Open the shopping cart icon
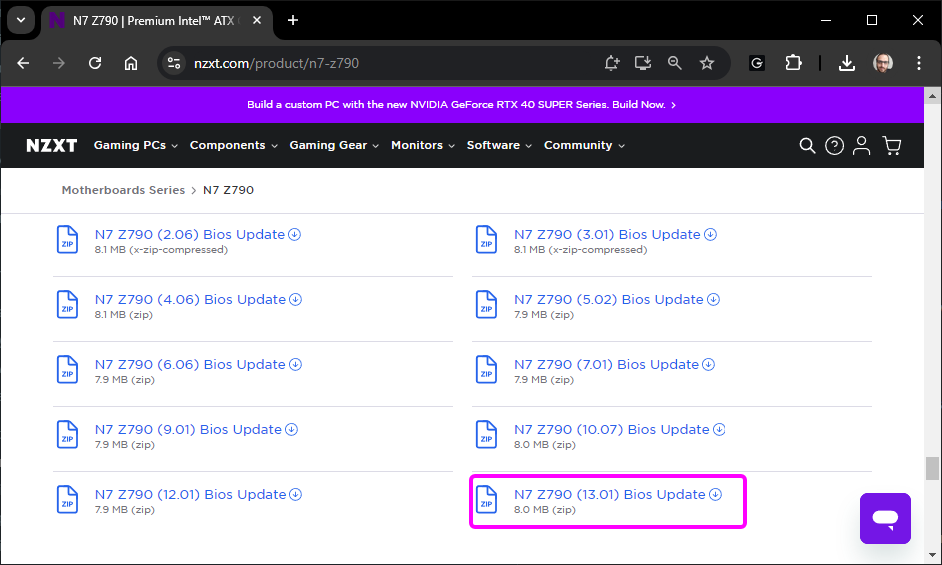 click(x=892, y=145)
